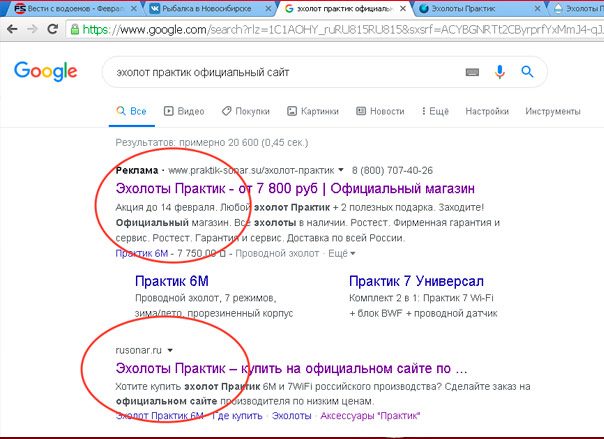Image resolution: width=604 pixels, height=439 pixels.
Task: Go forward with the browser forward arrow
Action: 33,29
